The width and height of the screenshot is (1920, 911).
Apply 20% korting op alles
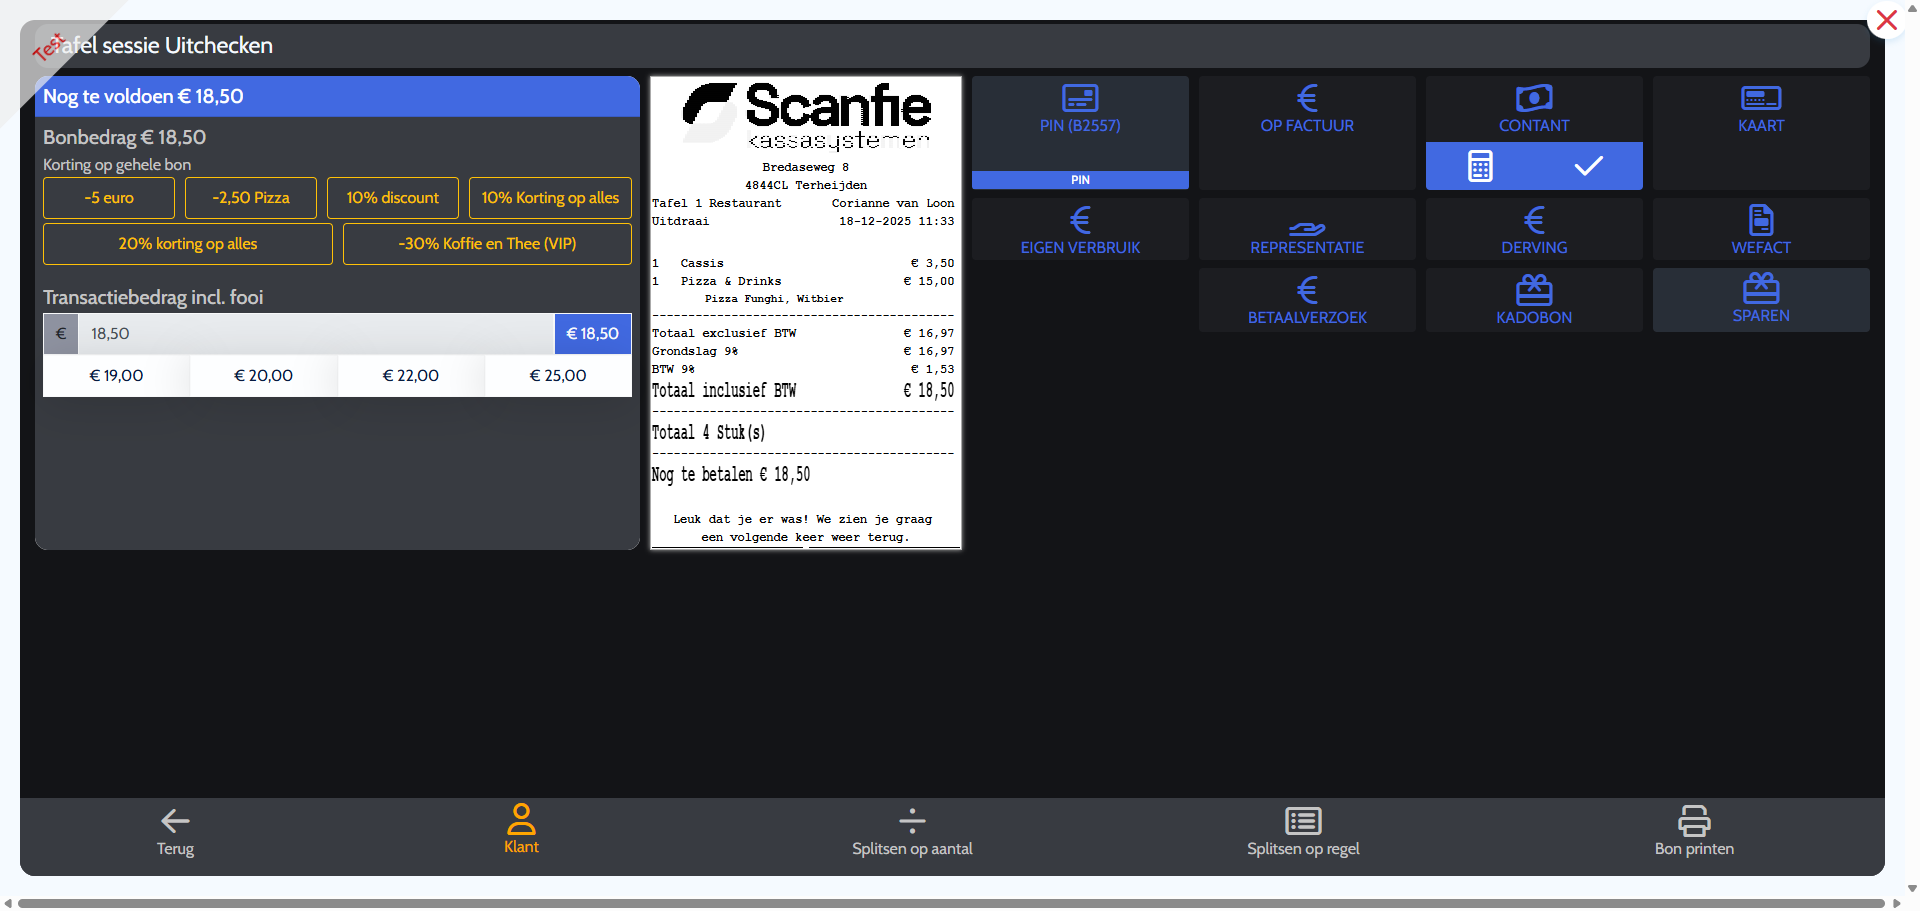(x=188, y=244)
